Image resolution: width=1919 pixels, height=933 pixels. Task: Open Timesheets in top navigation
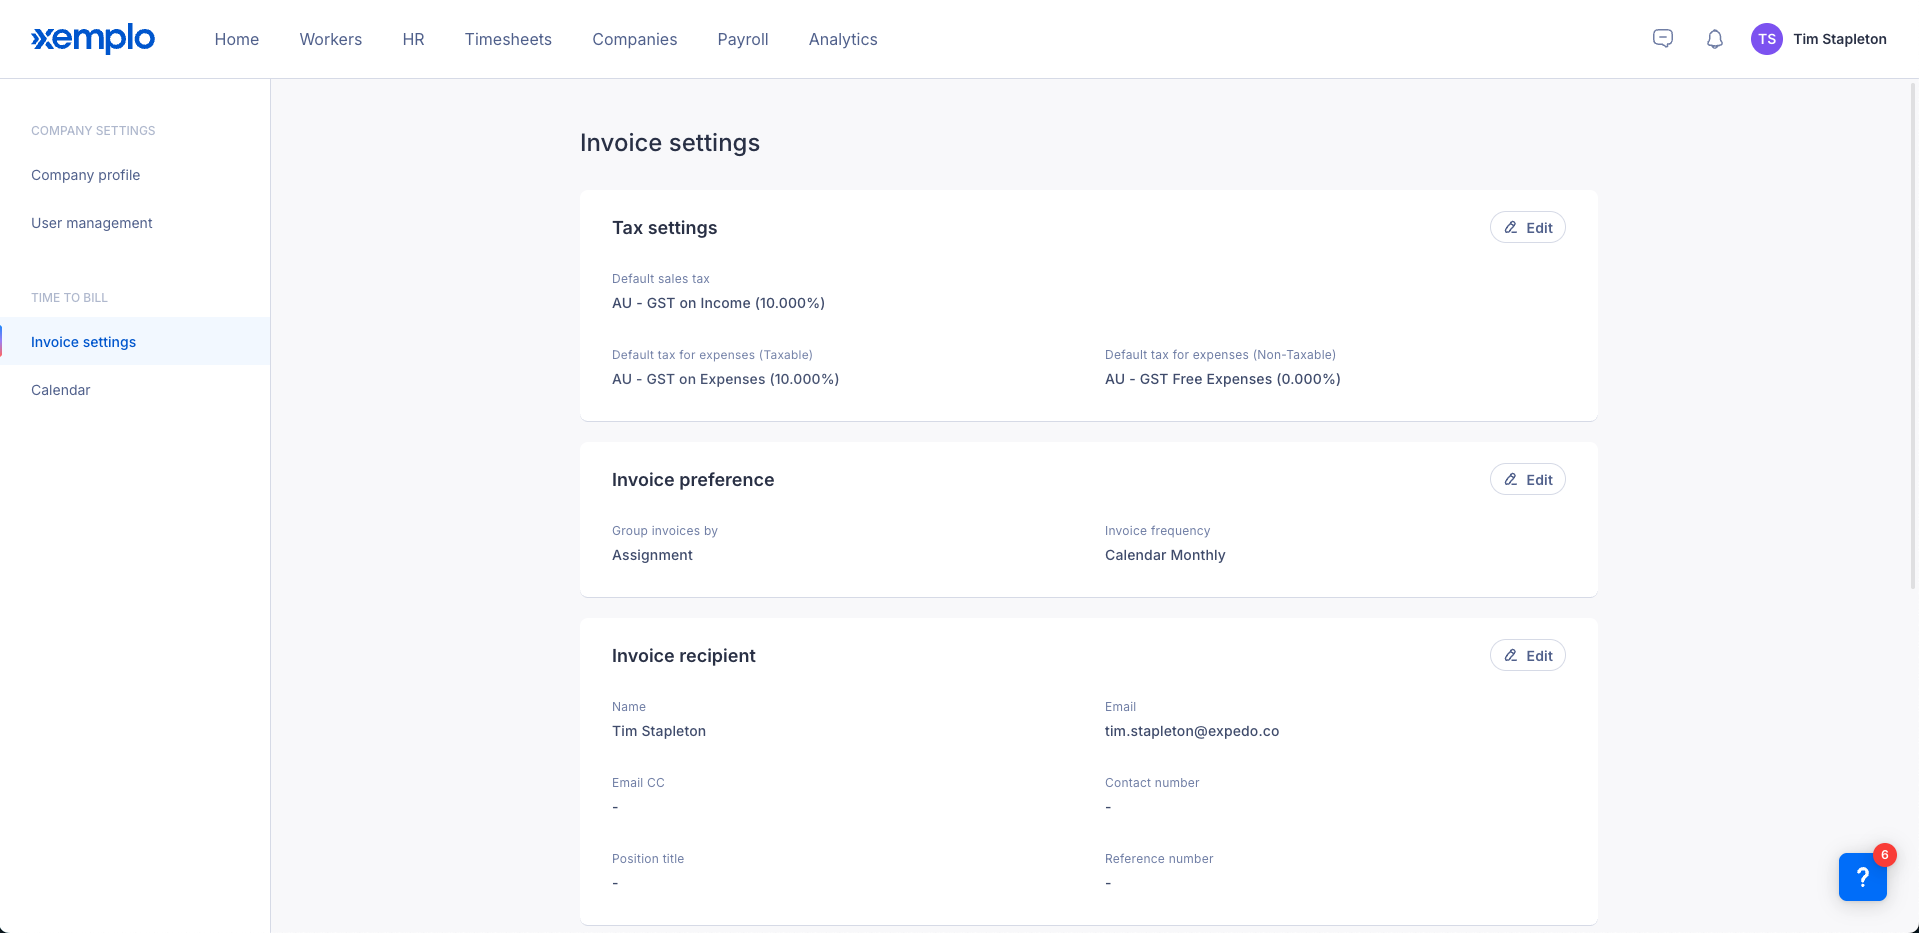(x=508, y=39)
